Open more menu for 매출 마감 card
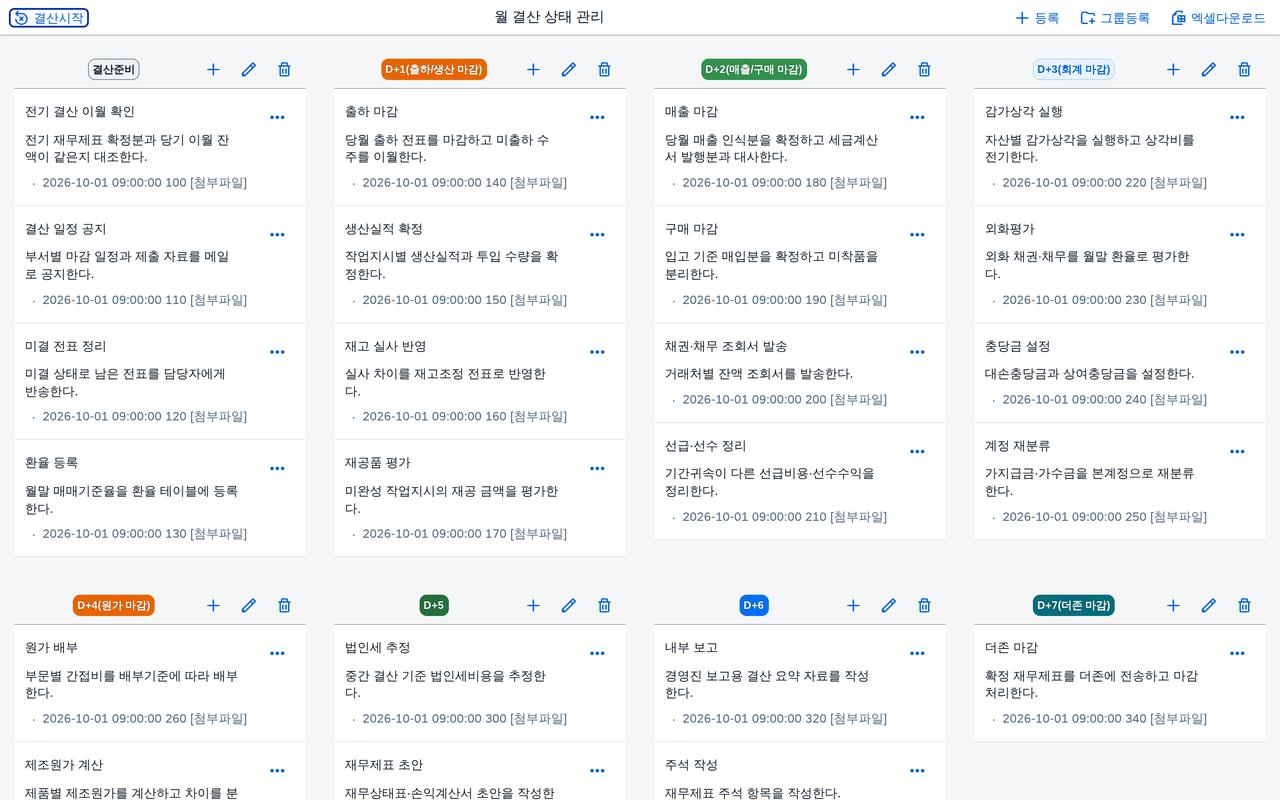Screen dimensions: 1280x800 coord(917,117)
